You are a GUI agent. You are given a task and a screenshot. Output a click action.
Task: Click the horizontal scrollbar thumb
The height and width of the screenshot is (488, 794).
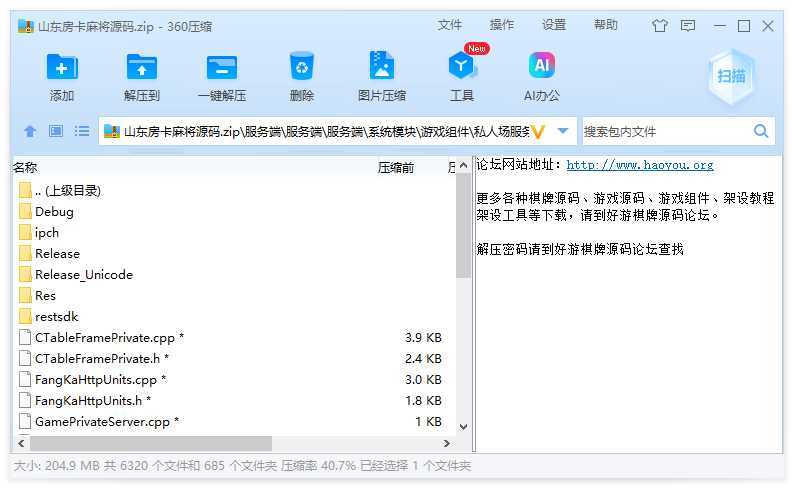150,443
